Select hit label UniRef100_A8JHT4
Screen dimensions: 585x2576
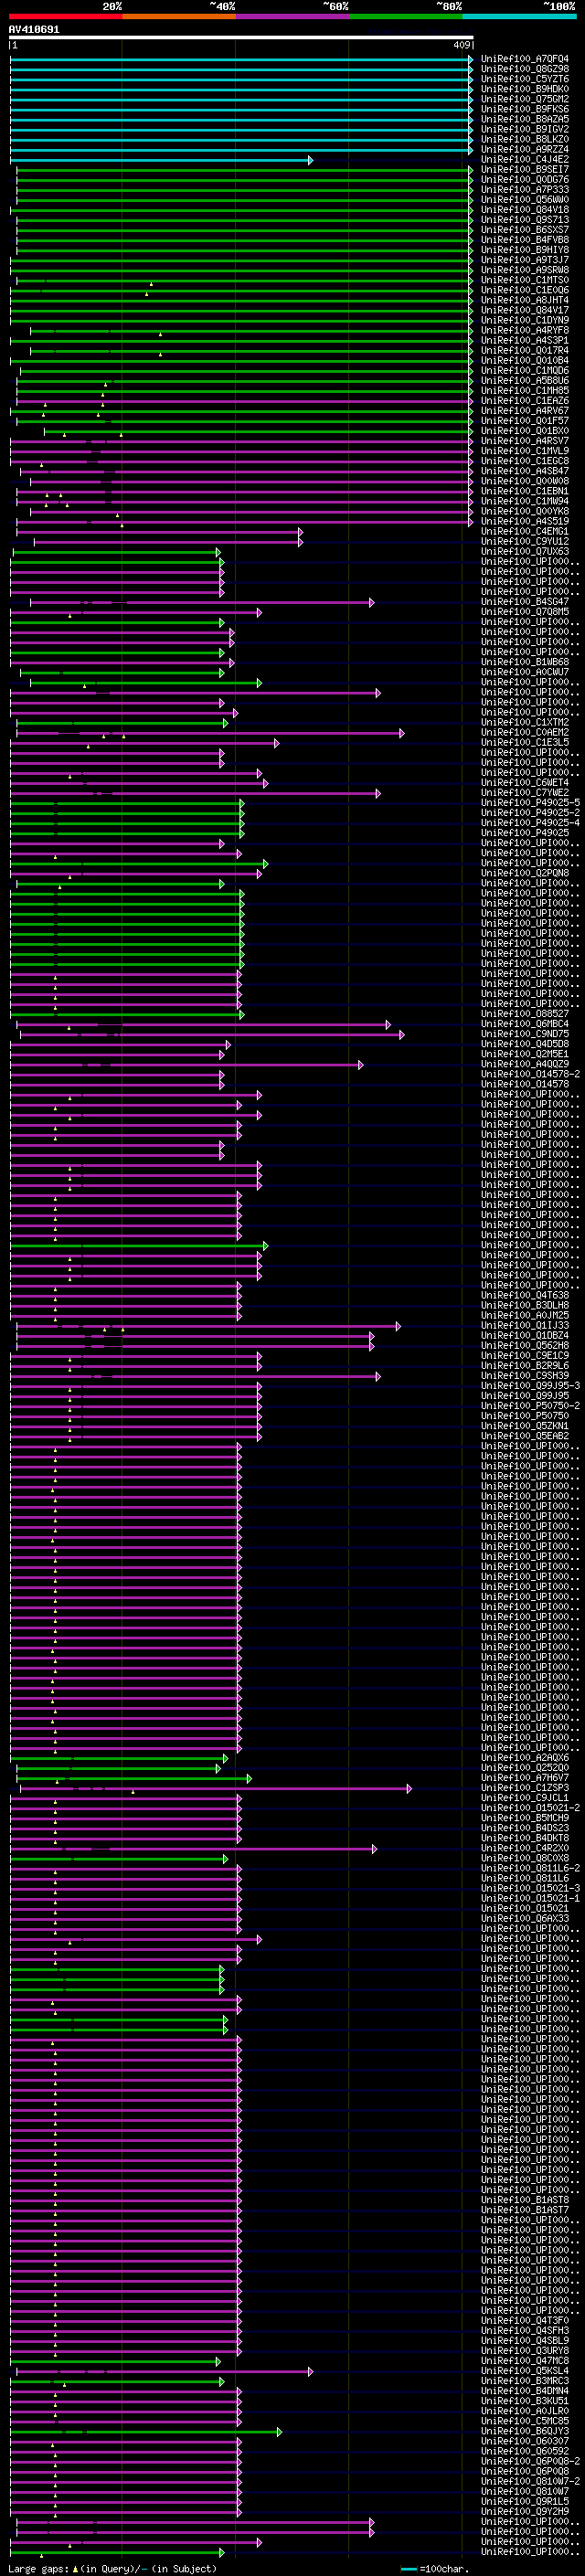[525, 300]
